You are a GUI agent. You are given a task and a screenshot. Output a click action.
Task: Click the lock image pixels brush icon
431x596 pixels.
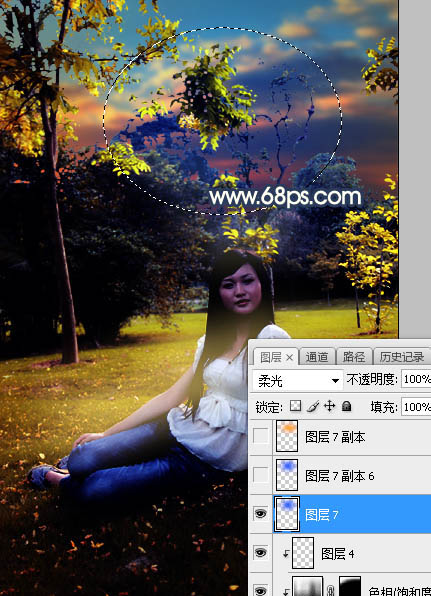click(313, 406)
